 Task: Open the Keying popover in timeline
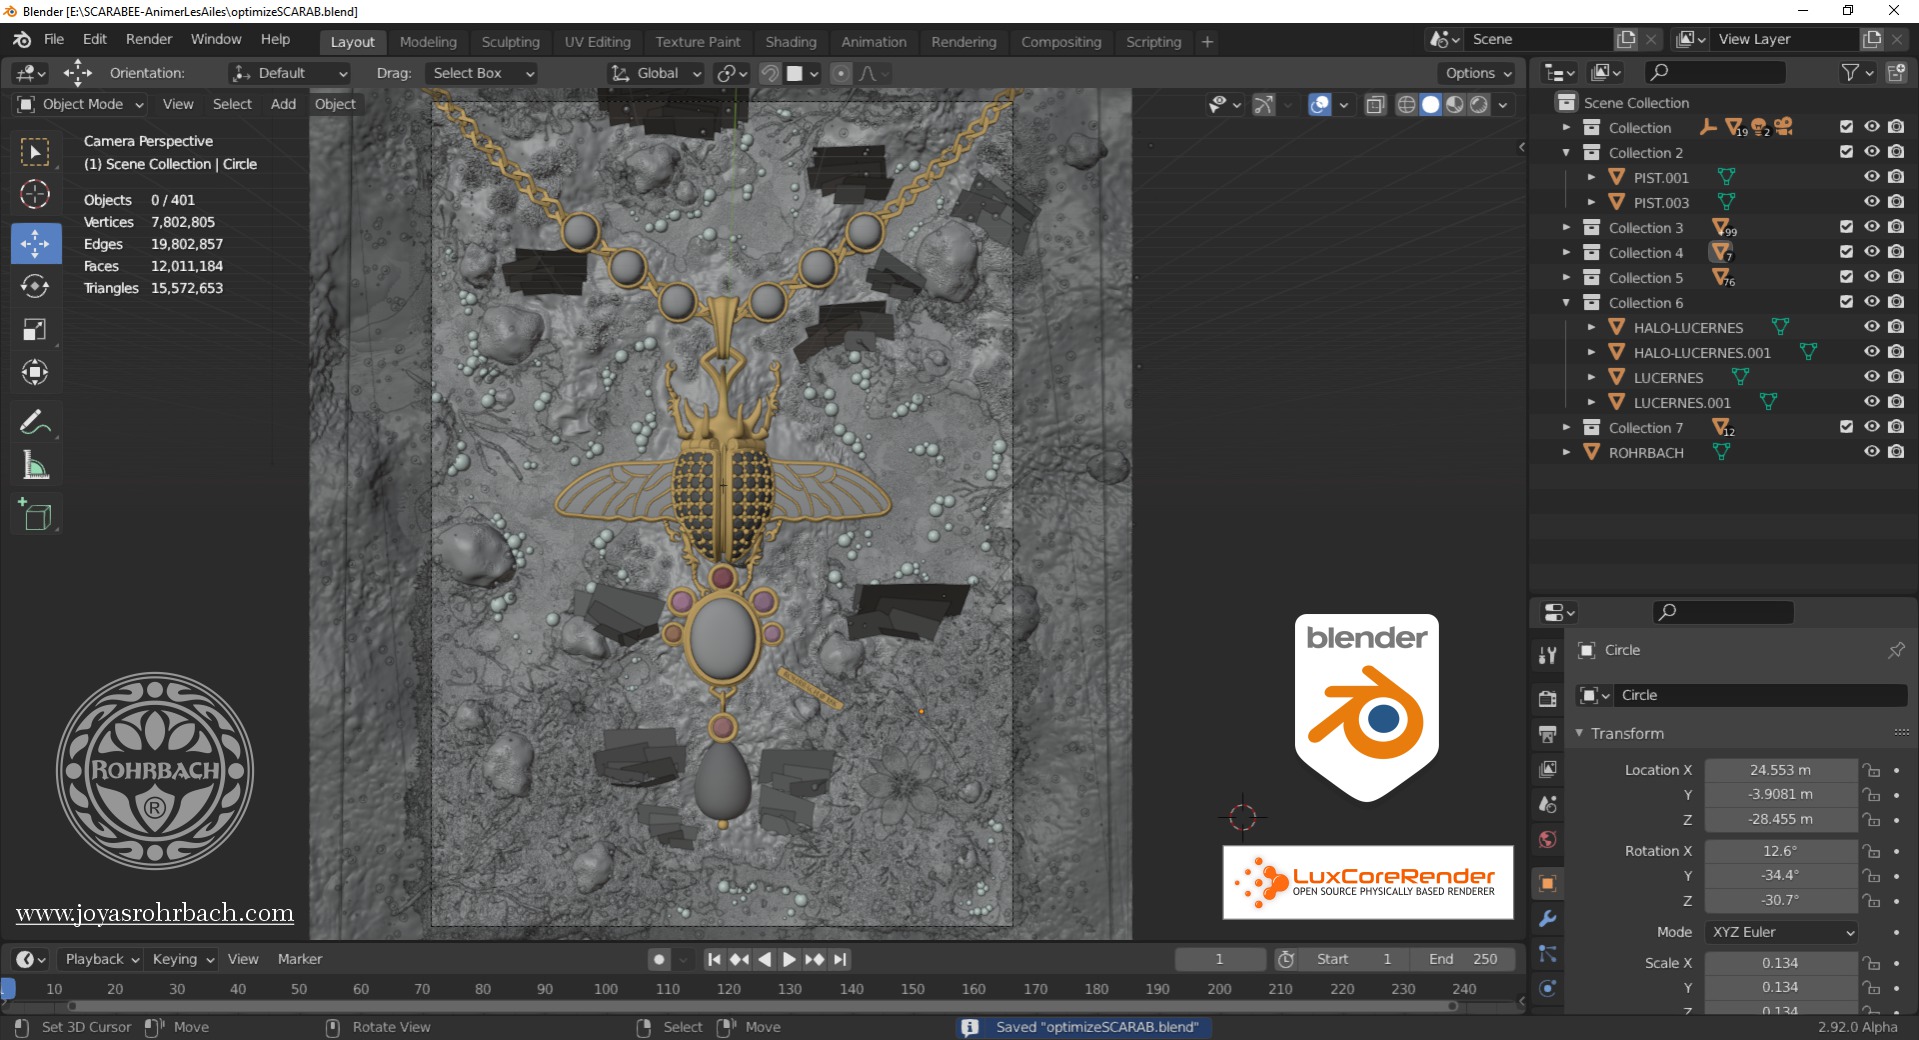(x=183, y=959)
